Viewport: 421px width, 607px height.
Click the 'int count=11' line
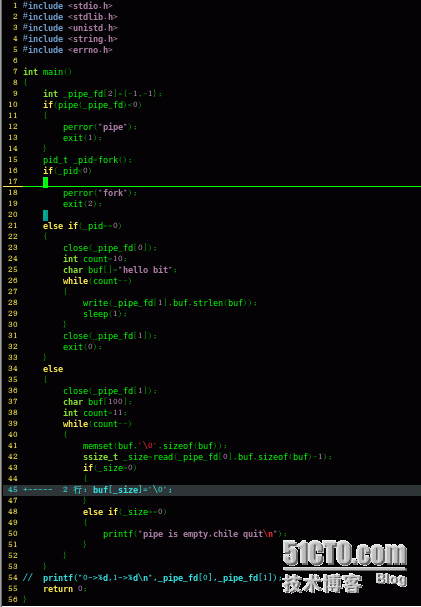click(x=95, y=413)
